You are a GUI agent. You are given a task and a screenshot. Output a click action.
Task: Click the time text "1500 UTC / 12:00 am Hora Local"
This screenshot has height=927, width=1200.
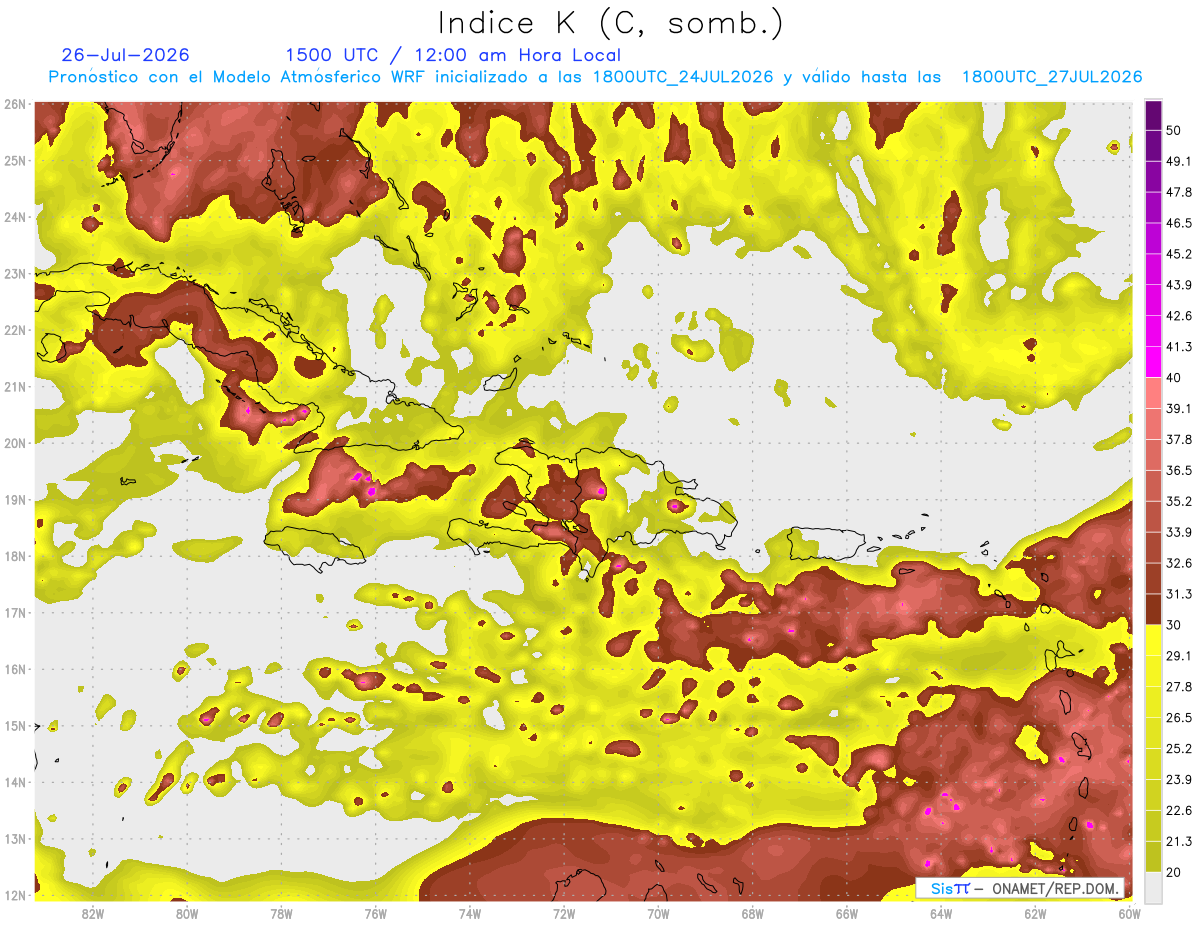point(453,55)
